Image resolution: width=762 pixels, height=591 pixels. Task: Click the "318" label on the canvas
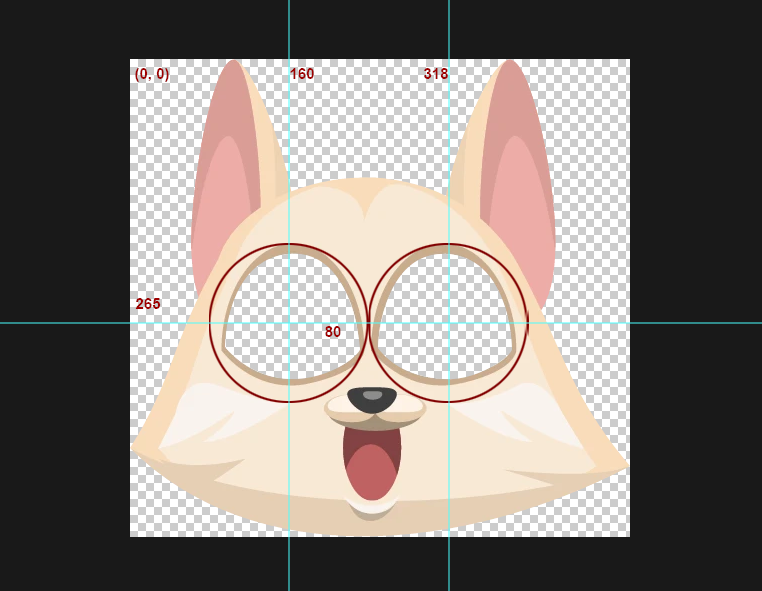coord(435,74)
